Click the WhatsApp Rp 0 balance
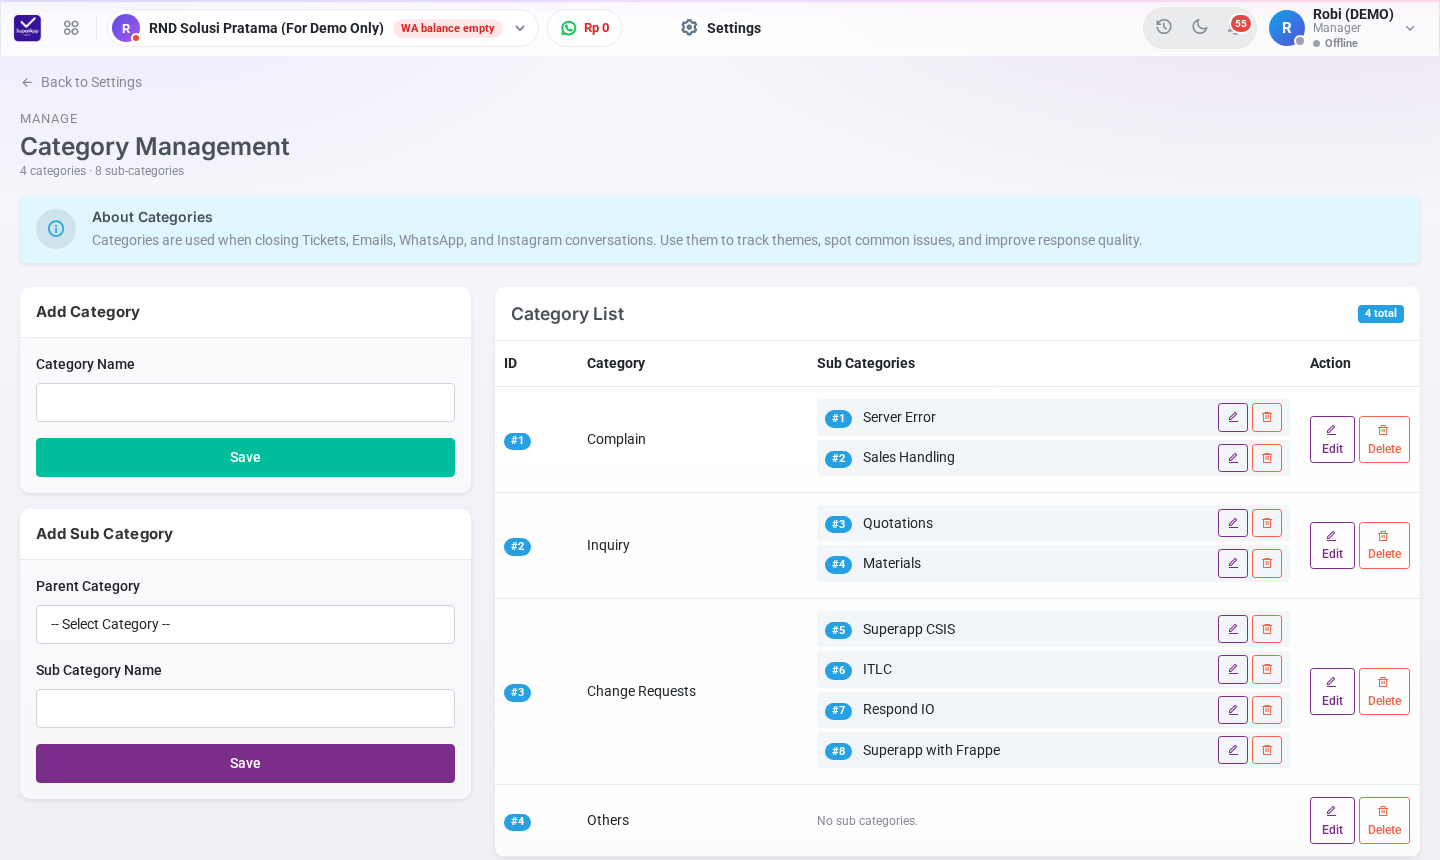 [585, 28]
